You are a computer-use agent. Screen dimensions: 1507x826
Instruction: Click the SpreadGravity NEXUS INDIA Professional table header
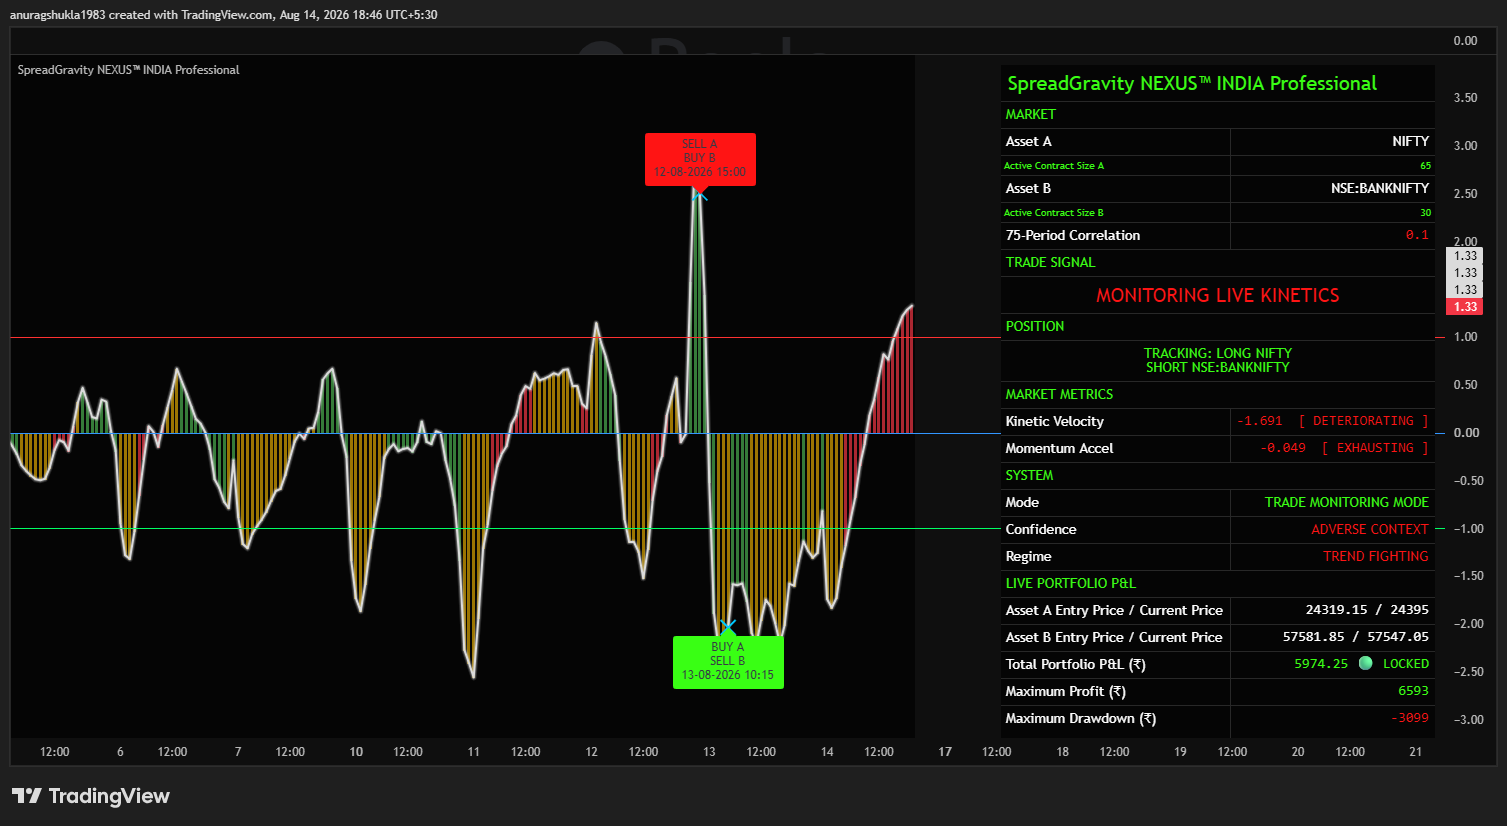pyautogui.click(x=1192, y=84)
